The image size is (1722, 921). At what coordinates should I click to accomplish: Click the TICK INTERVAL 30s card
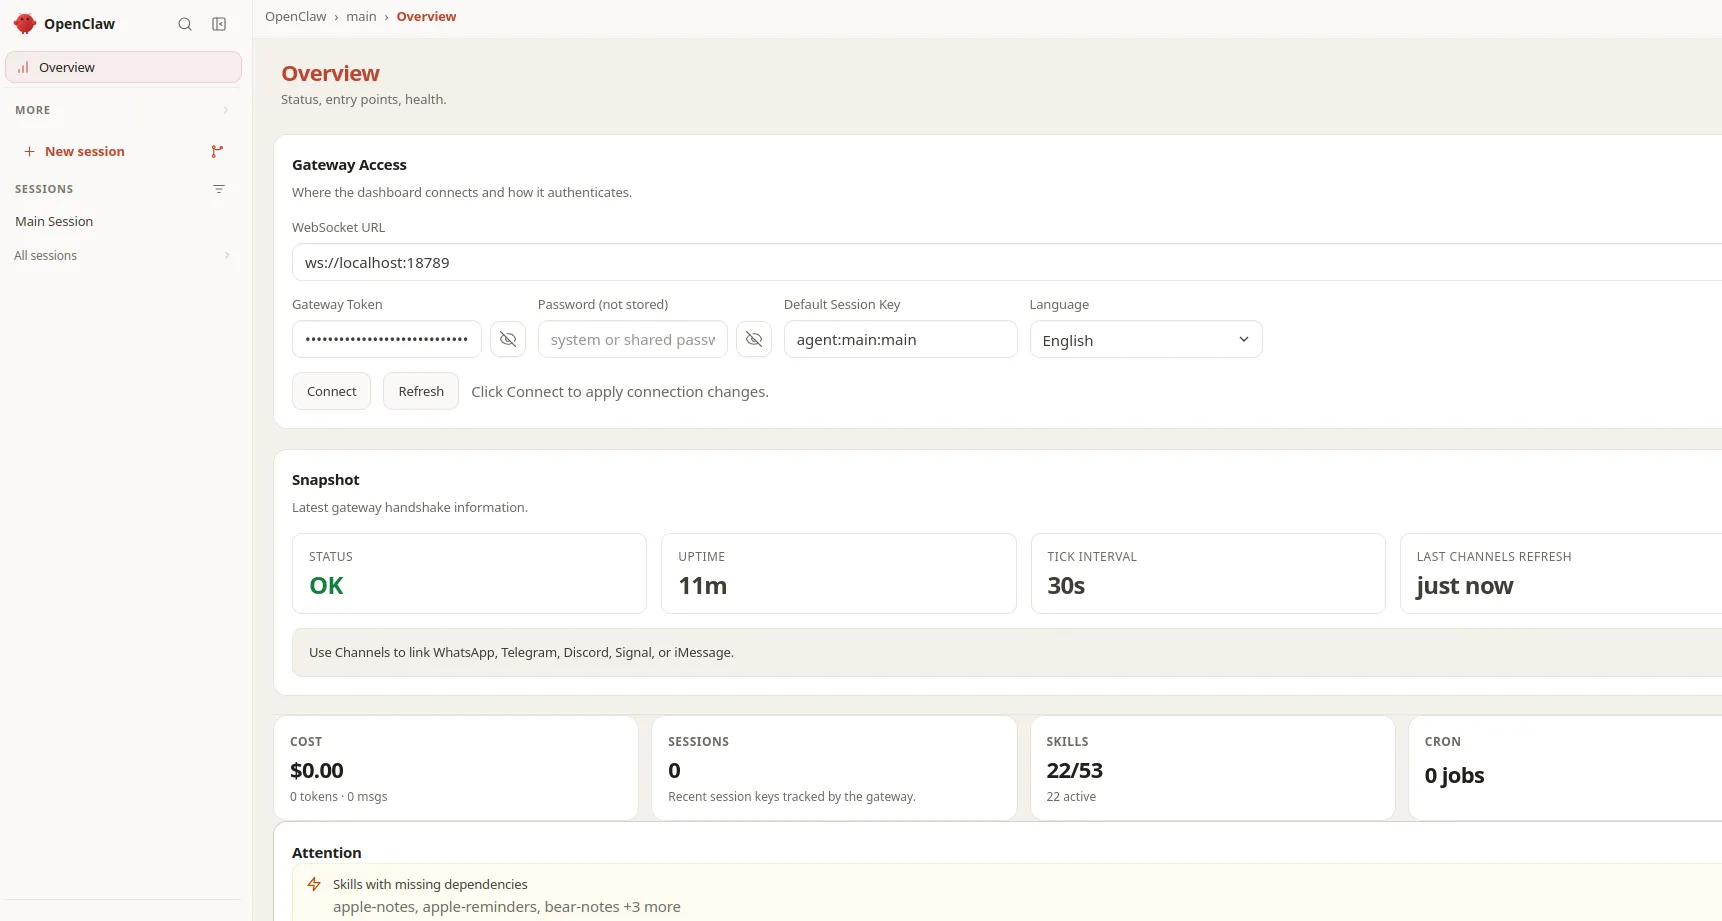click(x=1208, y=573)
